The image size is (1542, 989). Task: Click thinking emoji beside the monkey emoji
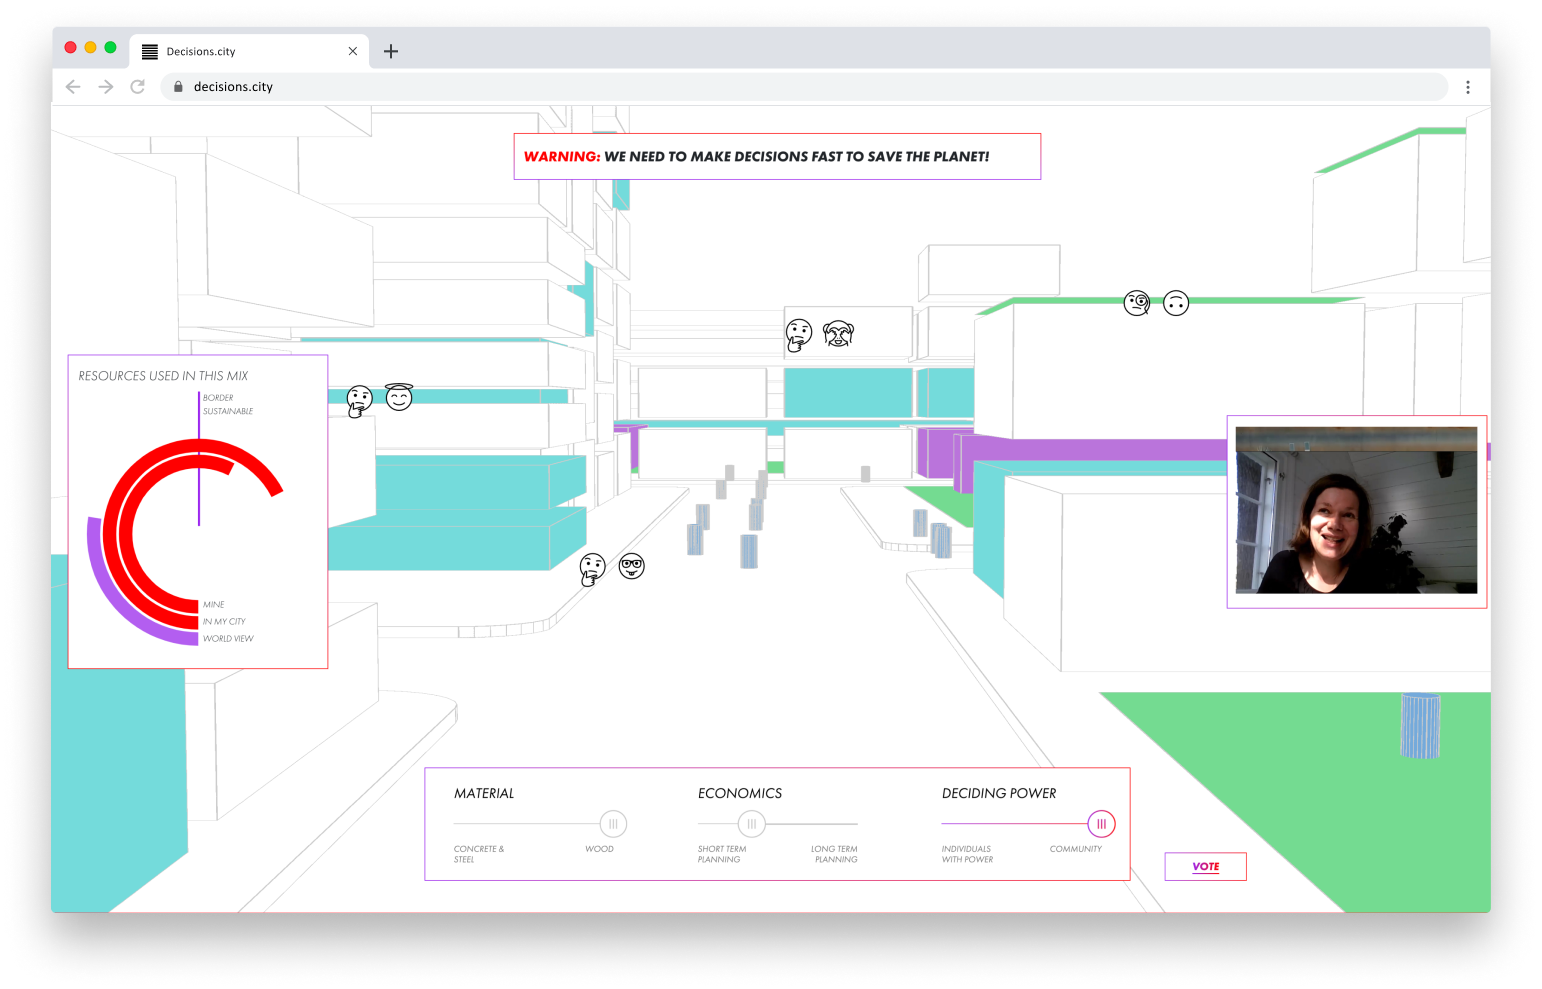(x=798, y=335)
